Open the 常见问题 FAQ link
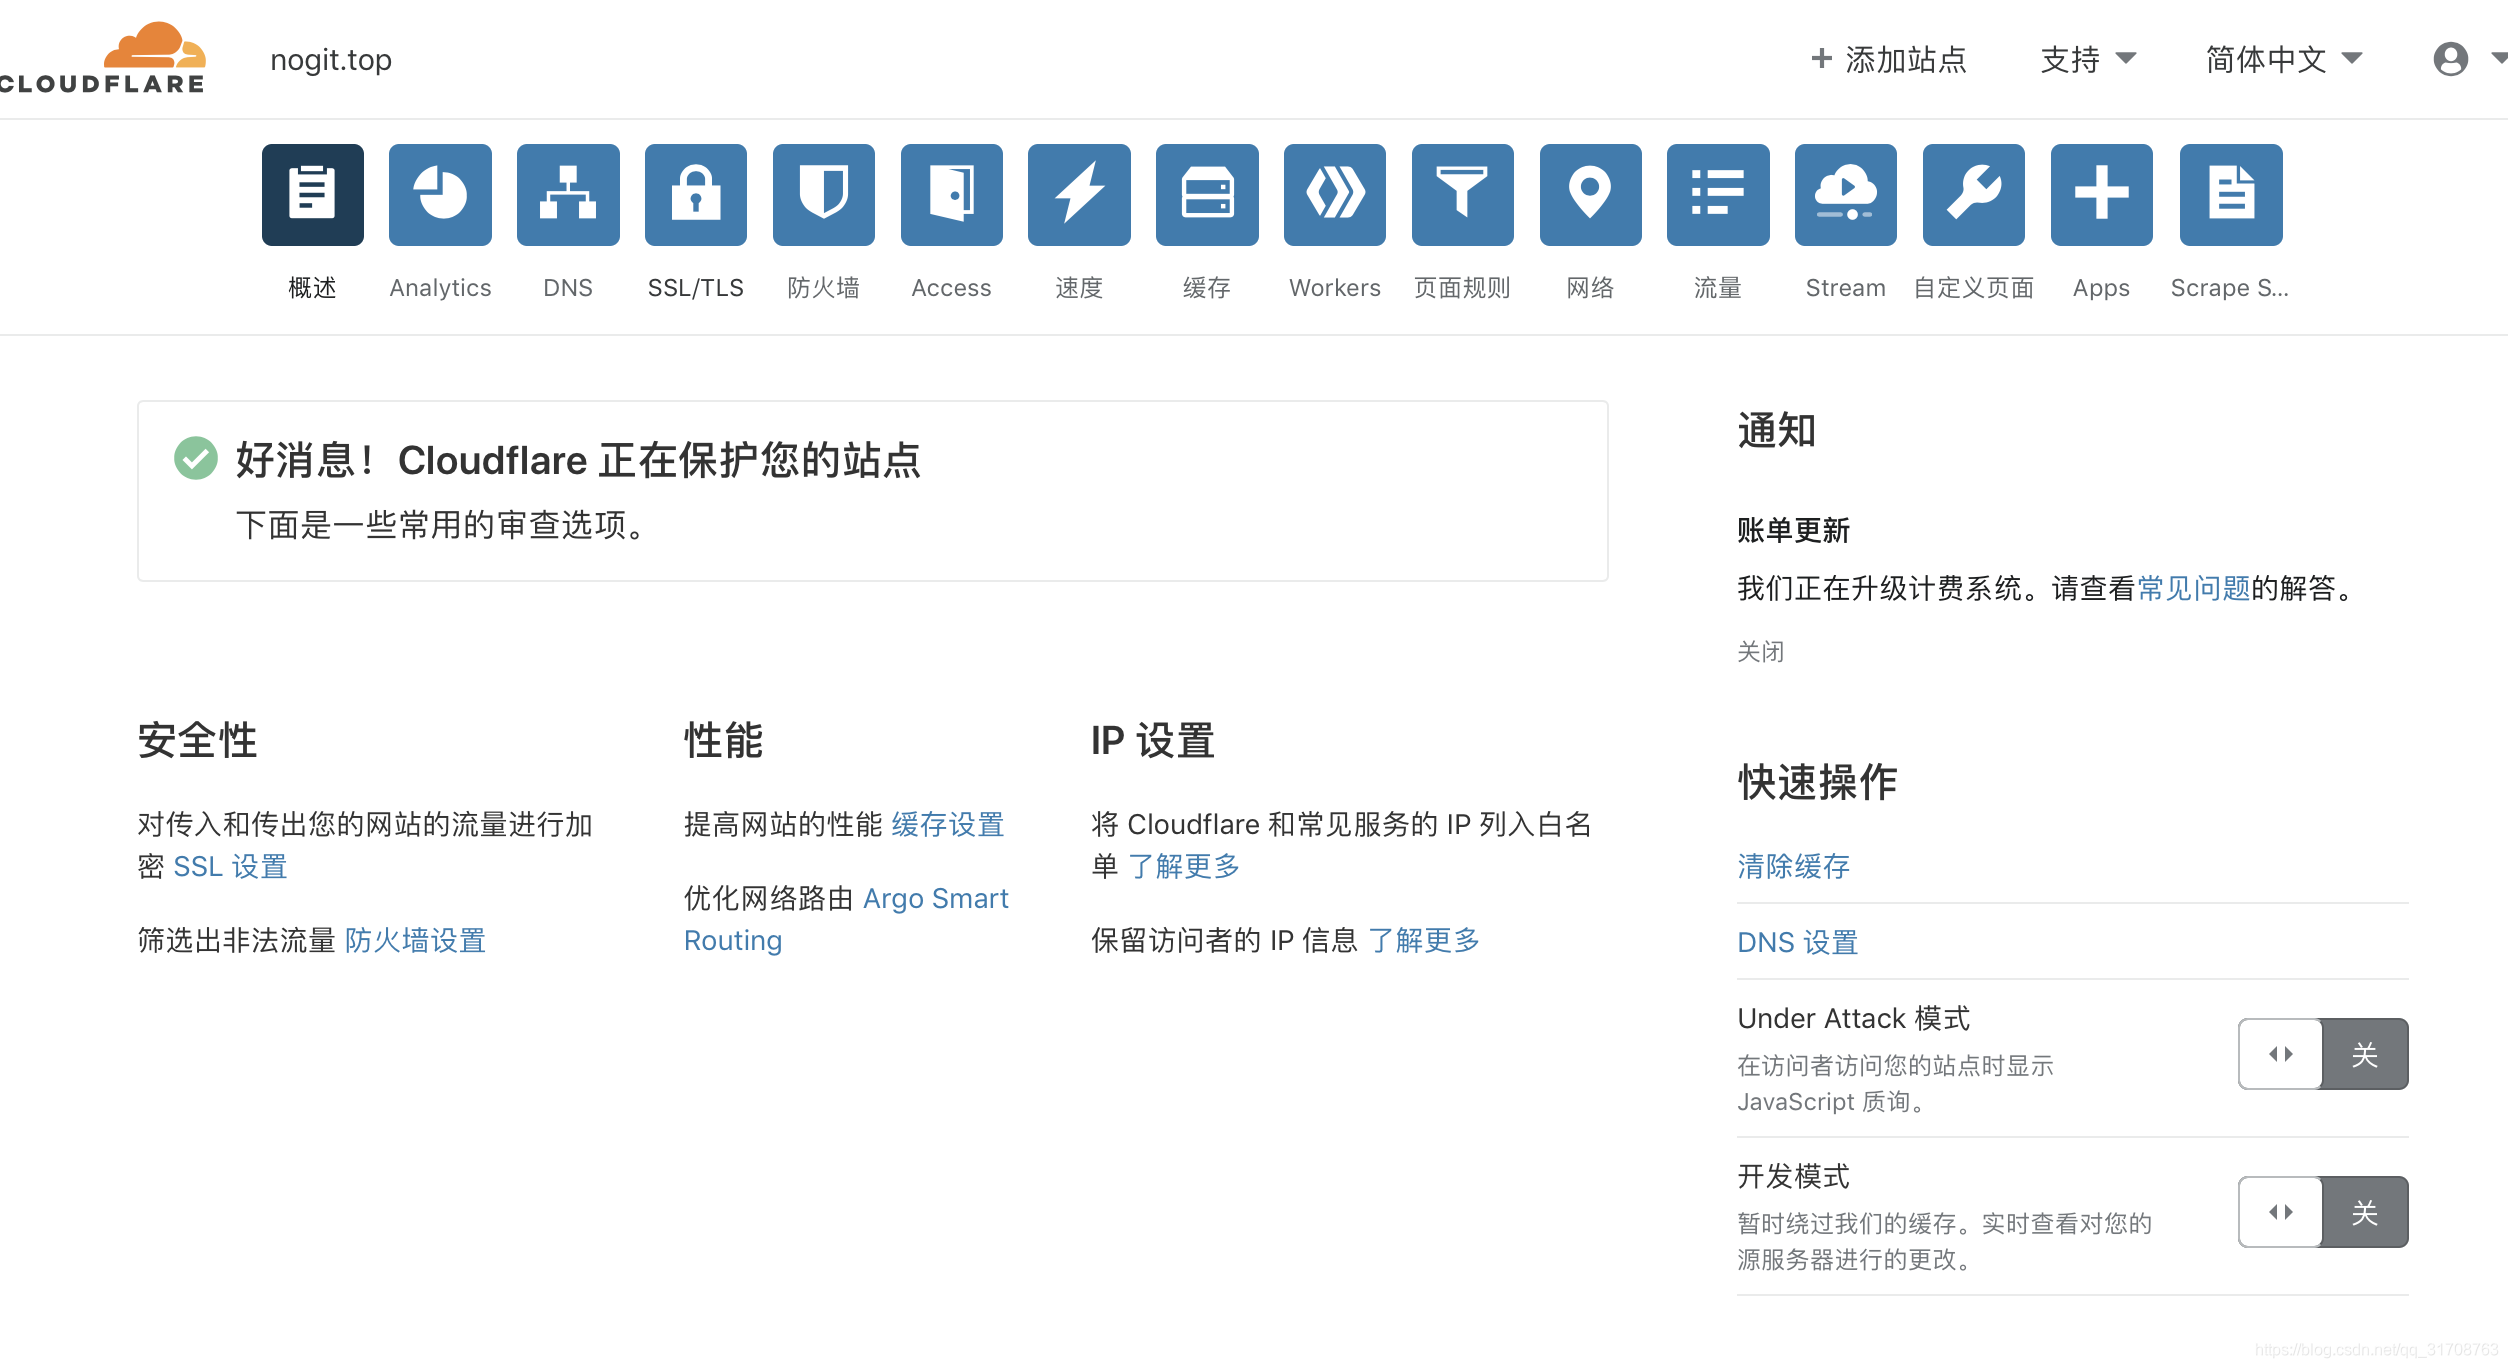 (x=2194, y=588)
